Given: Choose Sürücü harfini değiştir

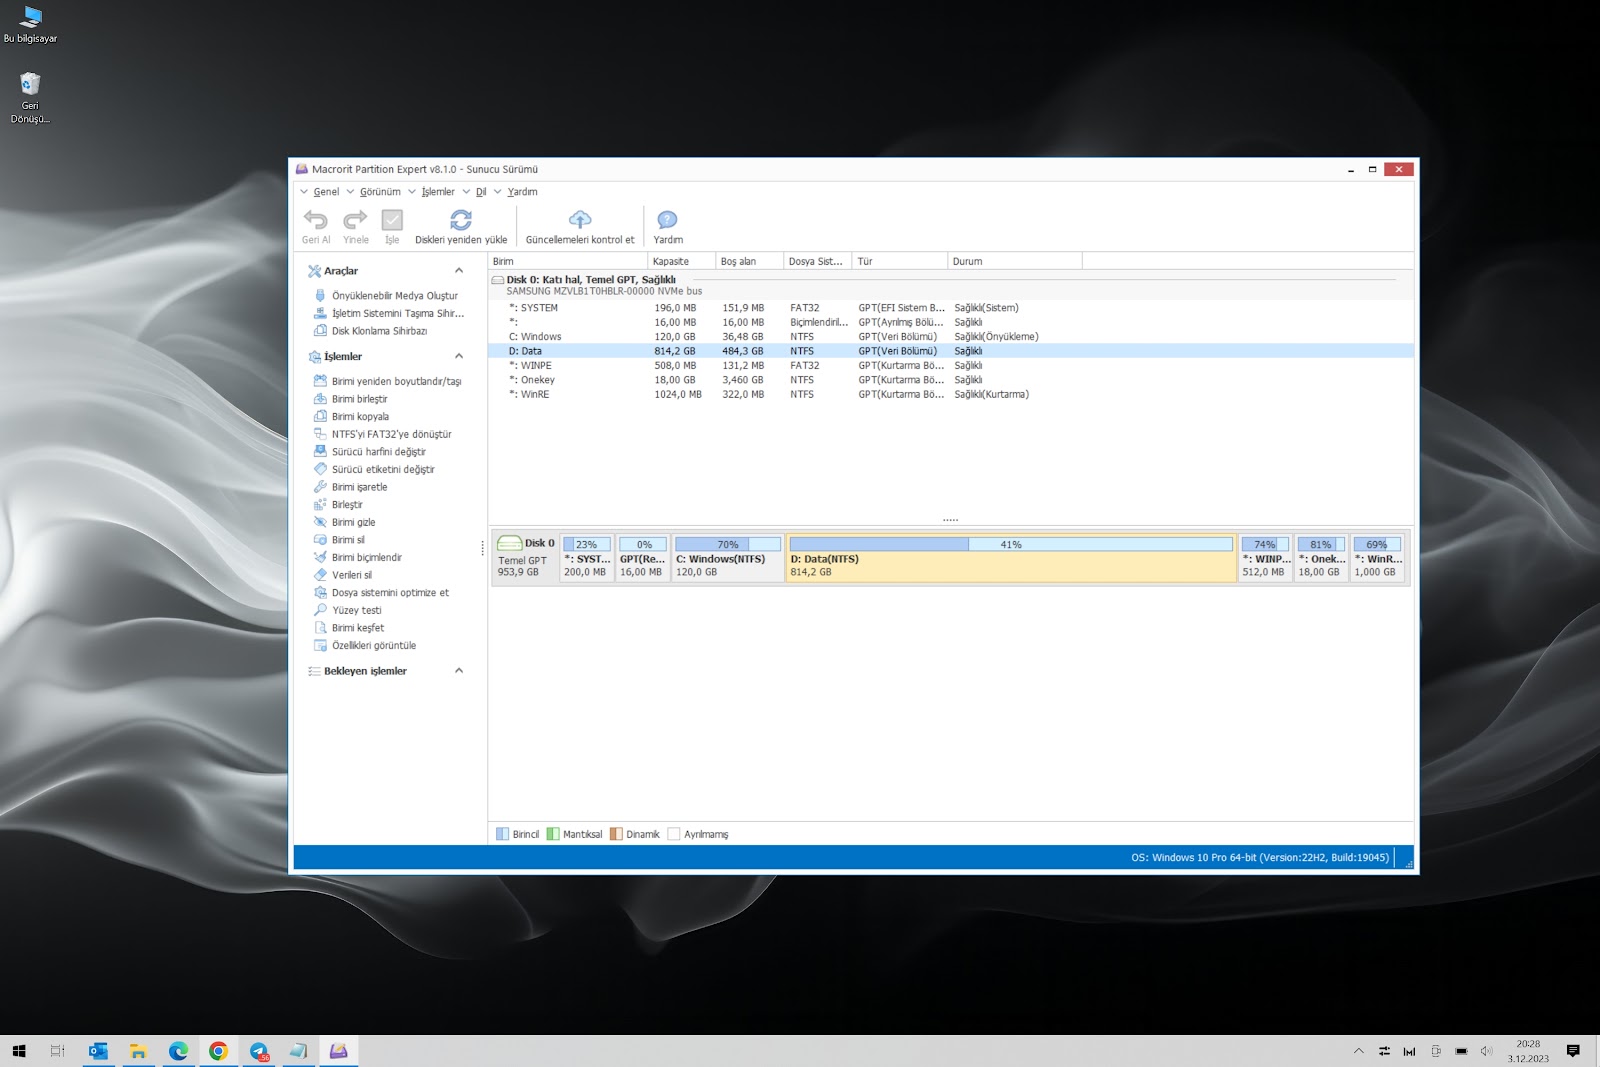Looking at the screenshot, I should point(378,452).
